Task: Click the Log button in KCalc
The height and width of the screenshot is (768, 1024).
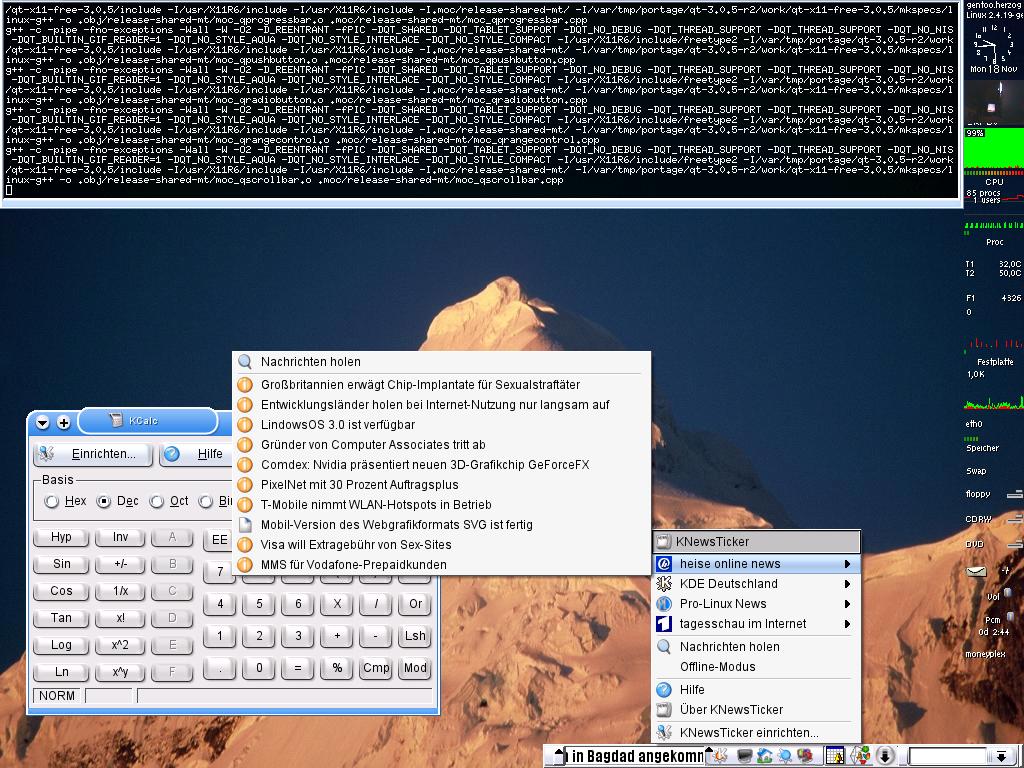Action: click(61, 645)
